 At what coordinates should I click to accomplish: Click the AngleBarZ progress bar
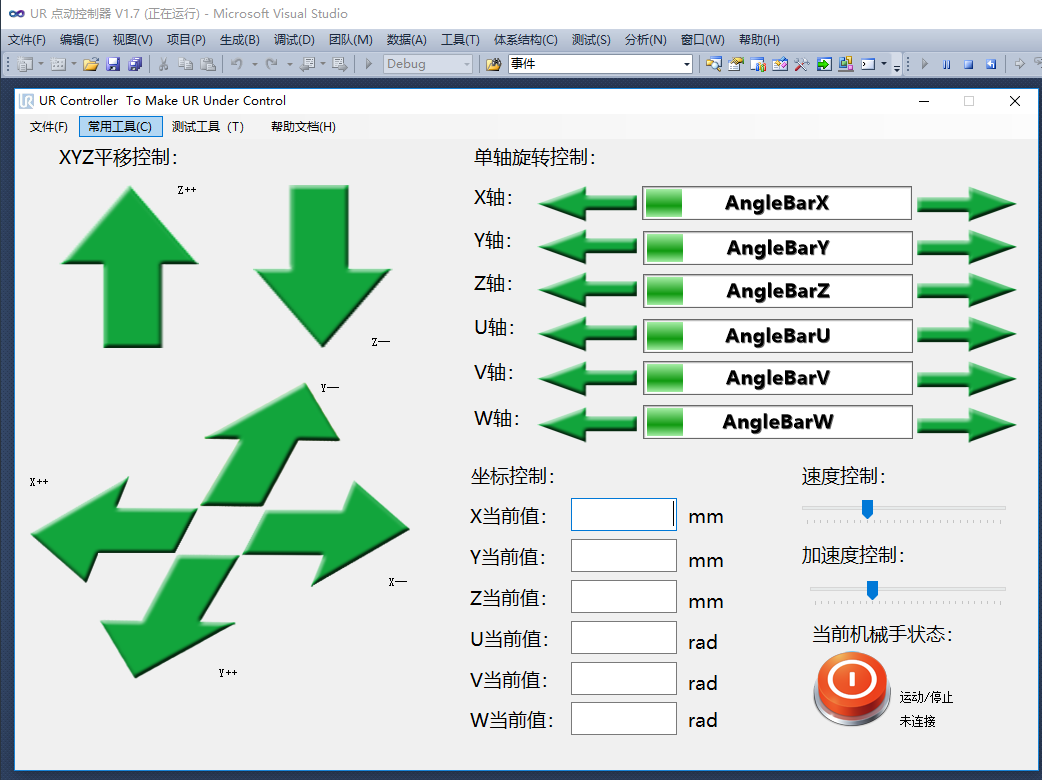click(x=776, y=291)
